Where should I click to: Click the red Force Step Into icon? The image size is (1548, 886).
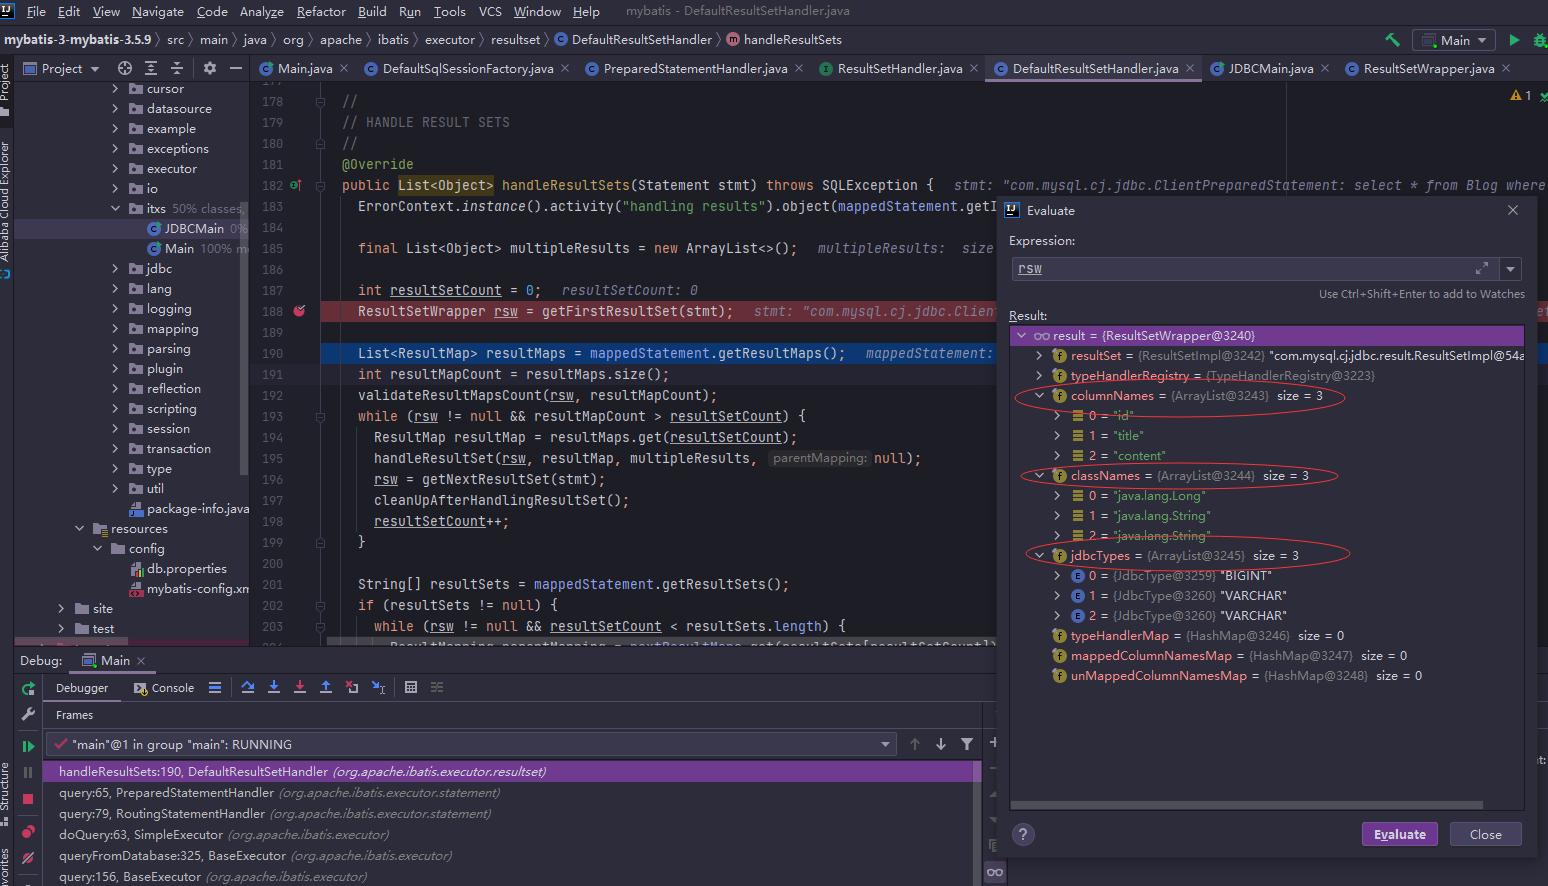300,687
